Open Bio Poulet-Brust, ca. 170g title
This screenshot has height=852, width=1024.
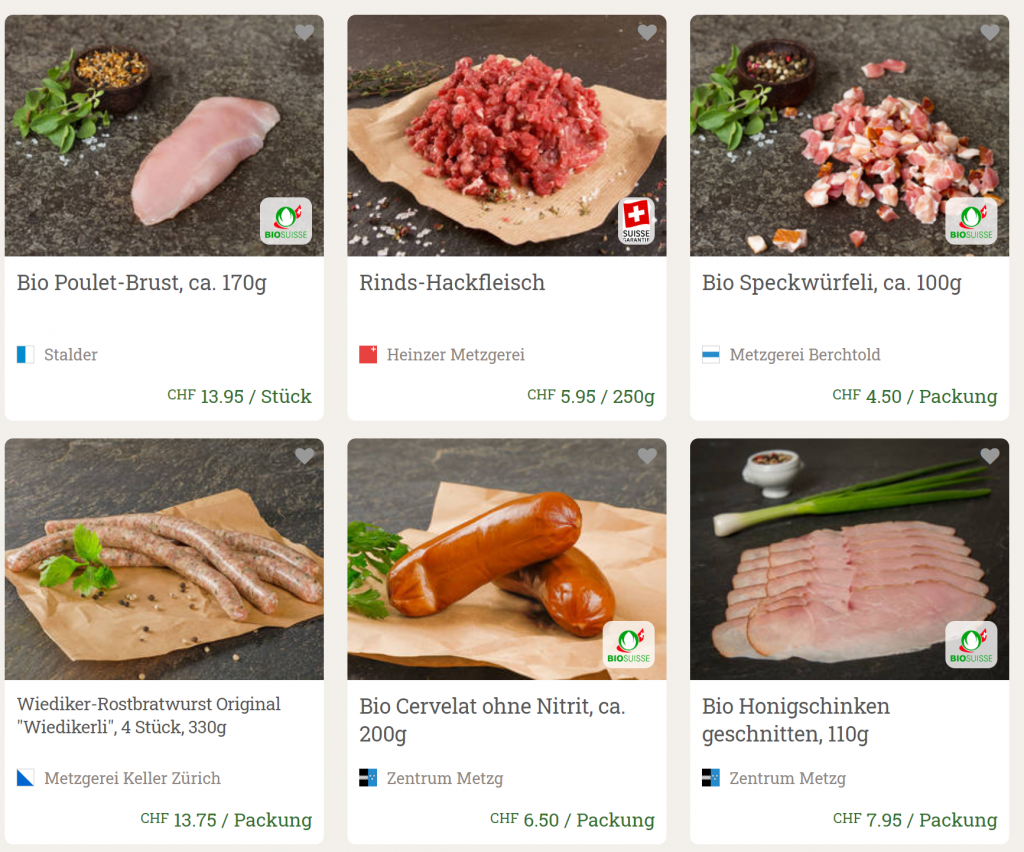click(142, 283)
